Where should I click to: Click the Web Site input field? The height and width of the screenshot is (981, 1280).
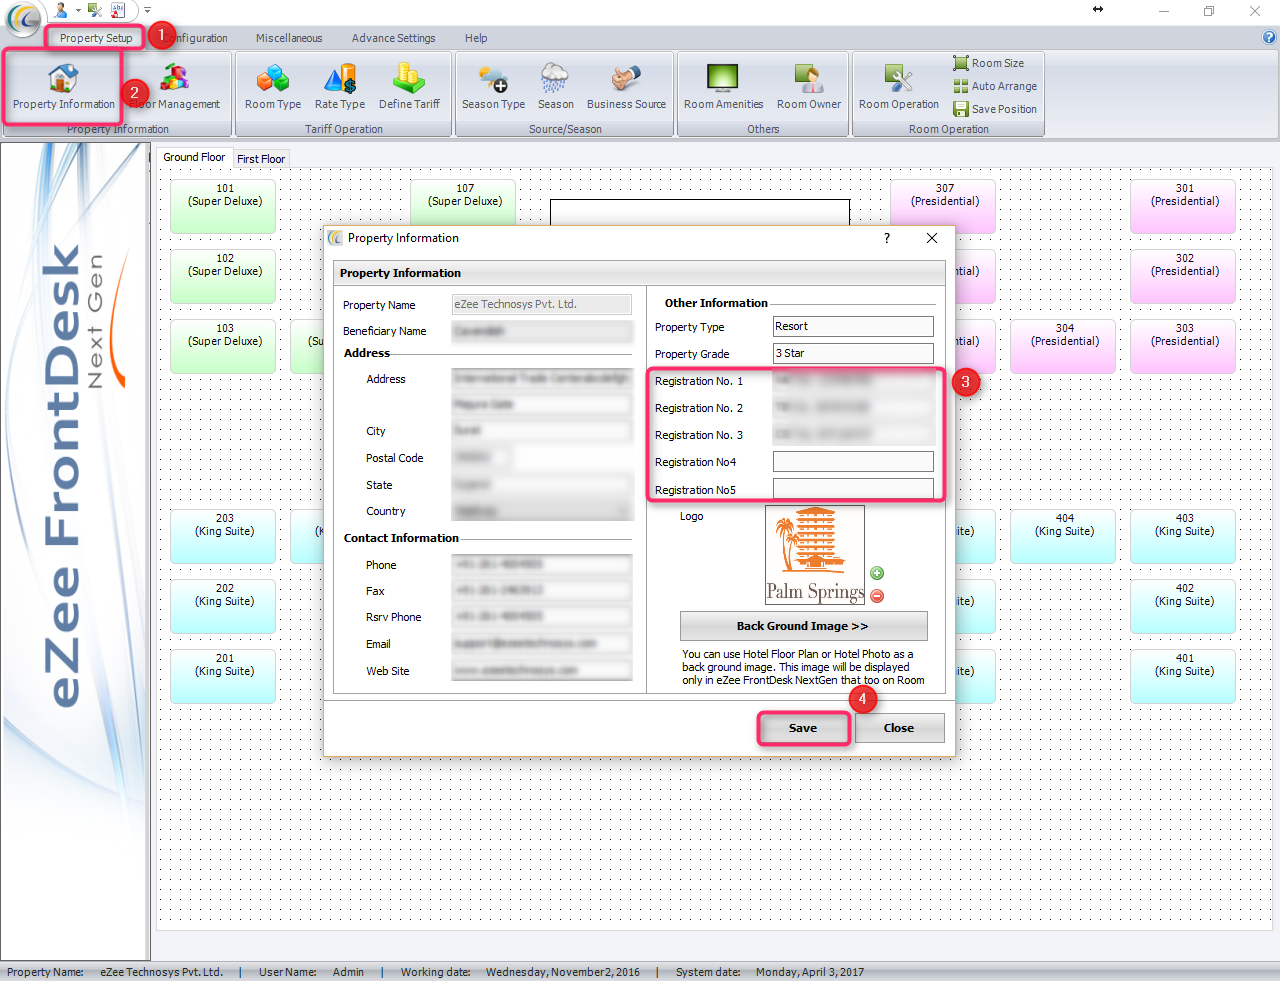(541, 671)
